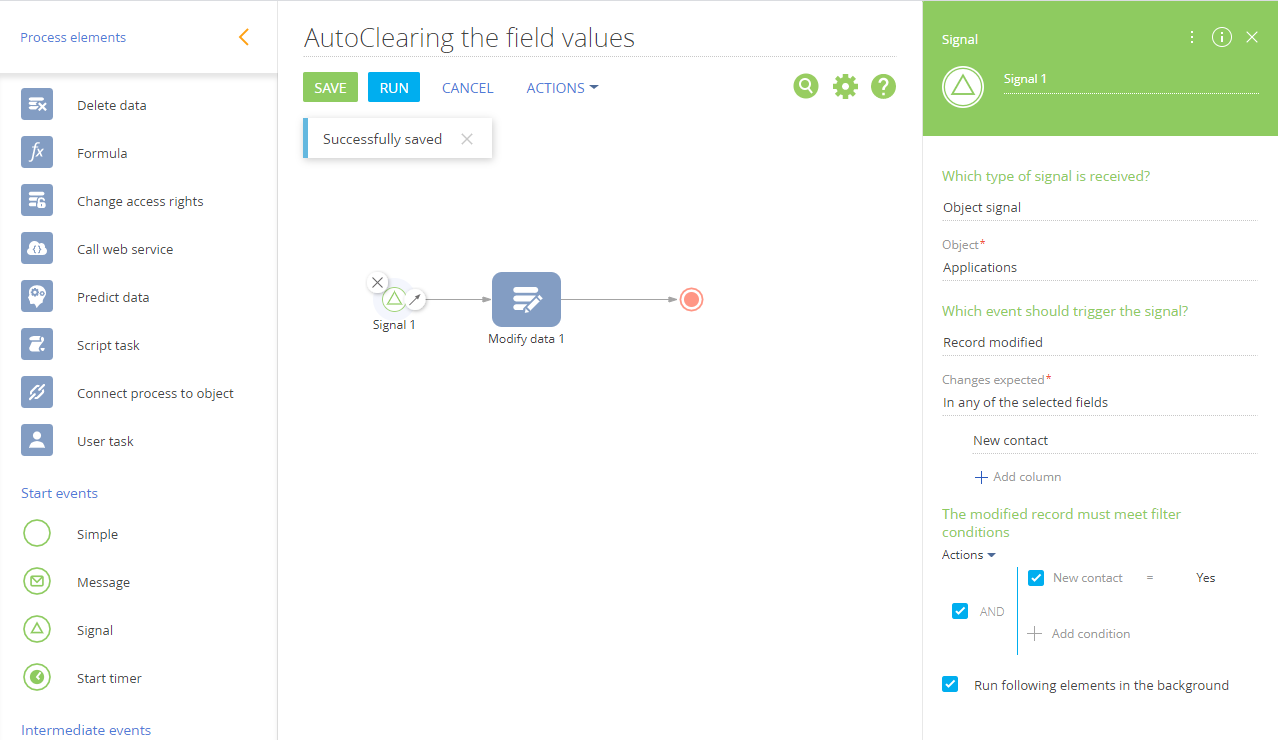Expand the ACTIONS dropdown in the toolbar
1278x740 pixels.
pyautogui.click(x=562, y=88)
